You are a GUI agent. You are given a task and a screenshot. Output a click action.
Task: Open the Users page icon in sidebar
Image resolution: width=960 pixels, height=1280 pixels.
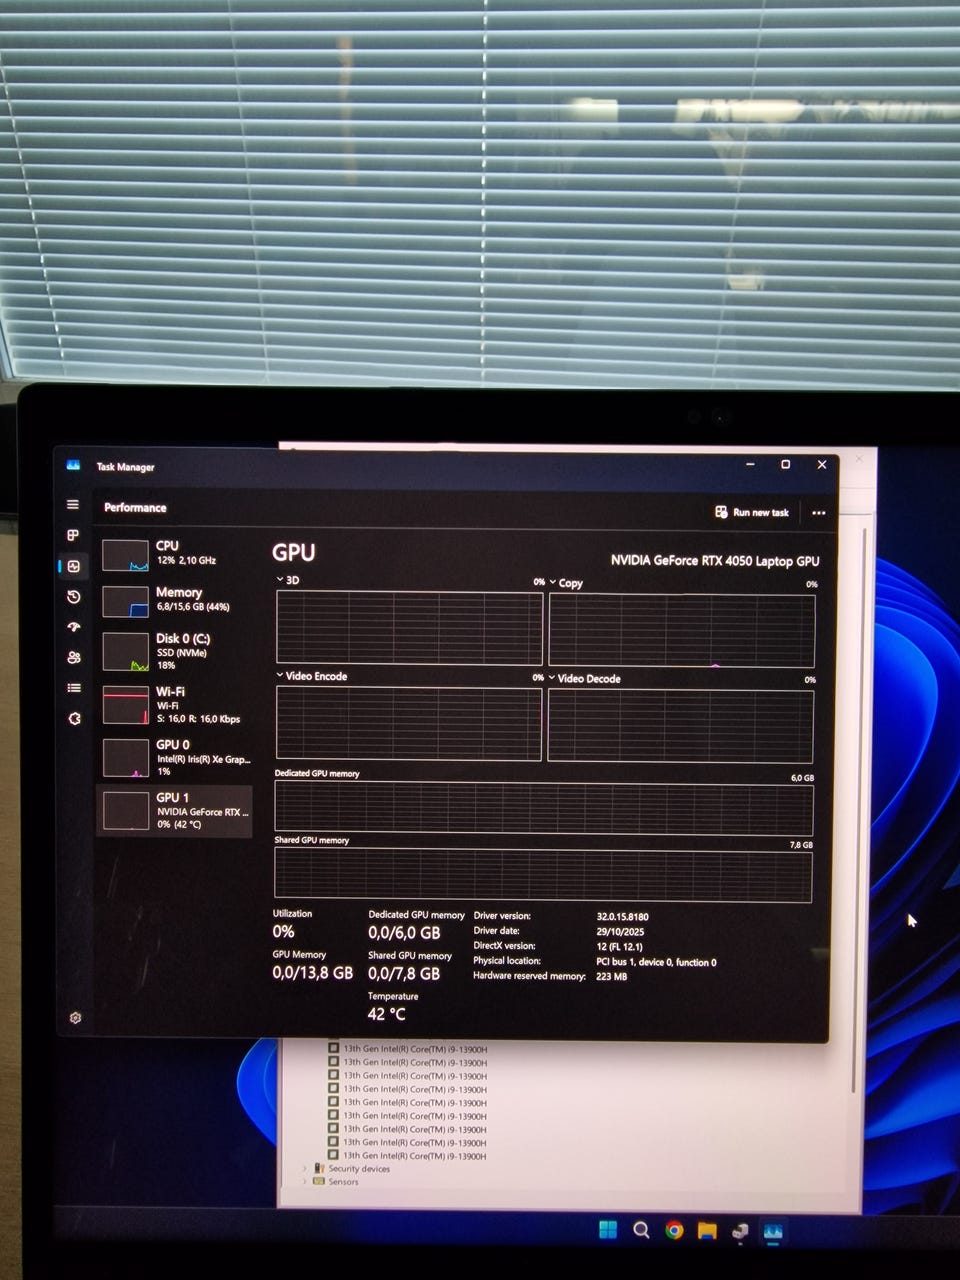[x=73, y=657]
